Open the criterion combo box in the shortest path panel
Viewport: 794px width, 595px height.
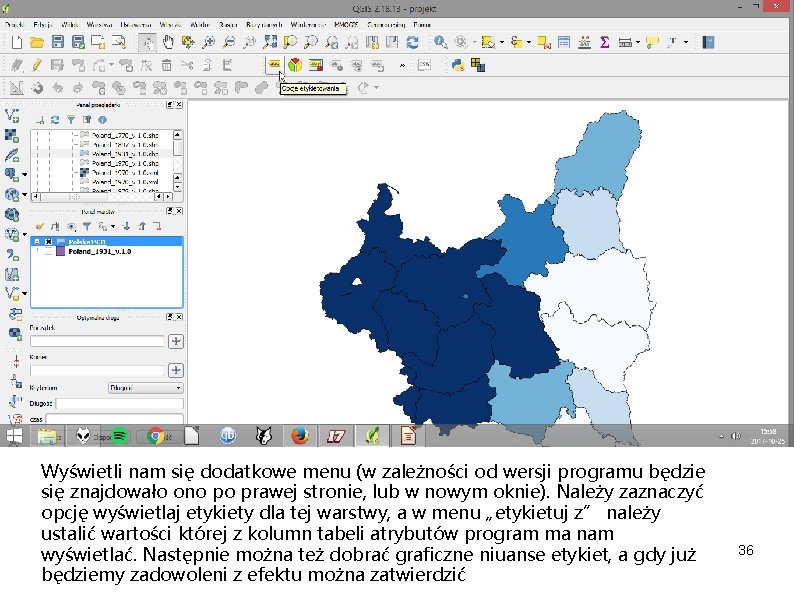pos(146,388)
